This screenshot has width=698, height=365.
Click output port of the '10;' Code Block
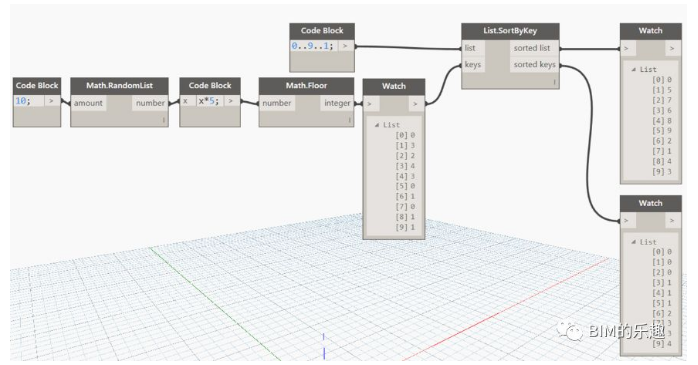point(52,101)
